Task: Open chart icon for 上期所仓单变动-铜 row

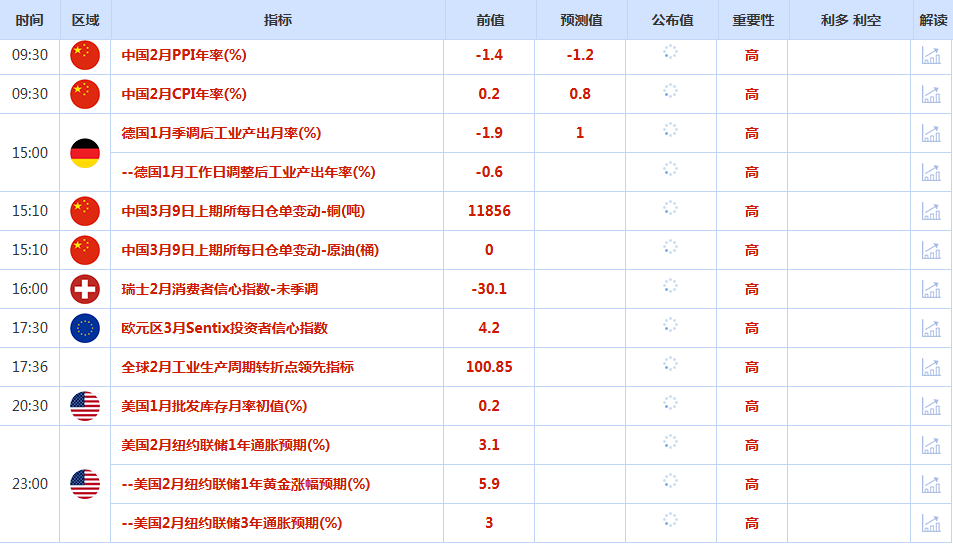Action: click(931, 211)
